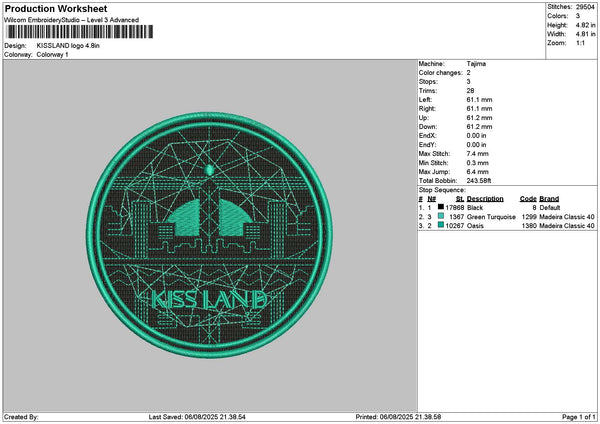Click the Production Worksheet title
The height and width of the screenshot is (424, 600).
(56, 8)
